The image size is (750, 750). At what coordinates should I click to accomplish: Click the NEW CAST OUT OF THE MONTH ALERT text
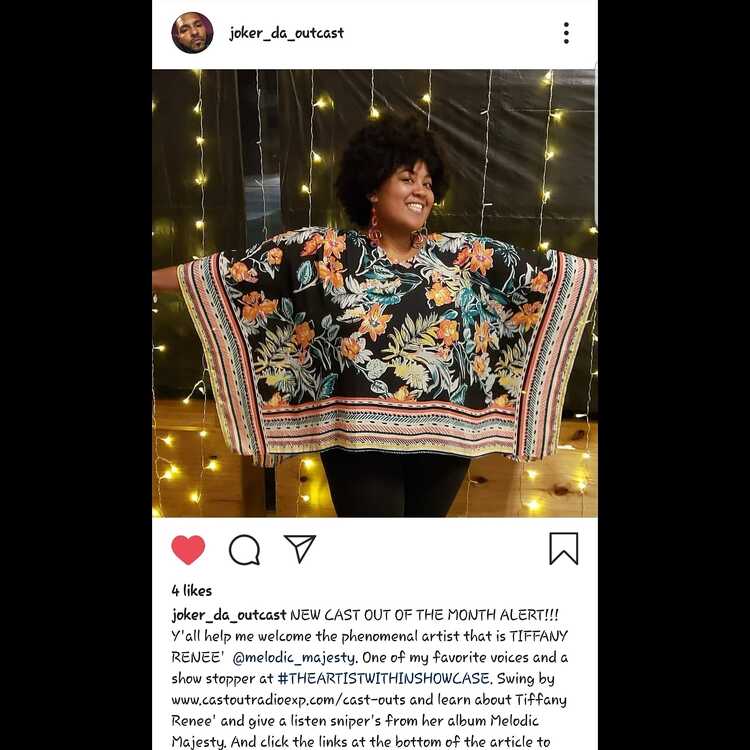point(424,615)
